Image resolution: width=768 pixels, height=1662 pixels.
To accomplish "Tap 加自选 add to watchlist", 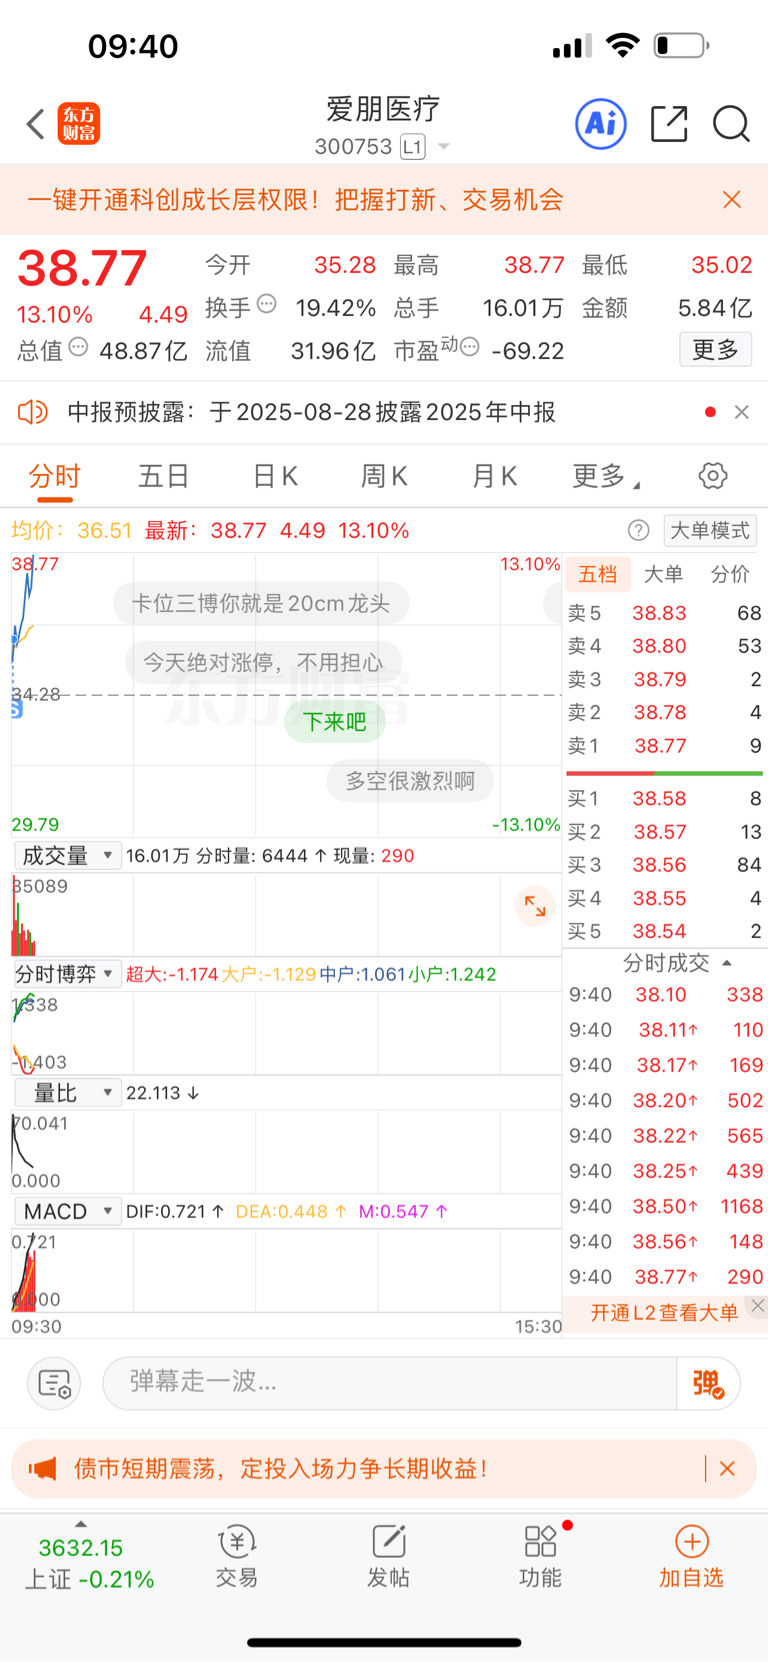I will 691,1556.
